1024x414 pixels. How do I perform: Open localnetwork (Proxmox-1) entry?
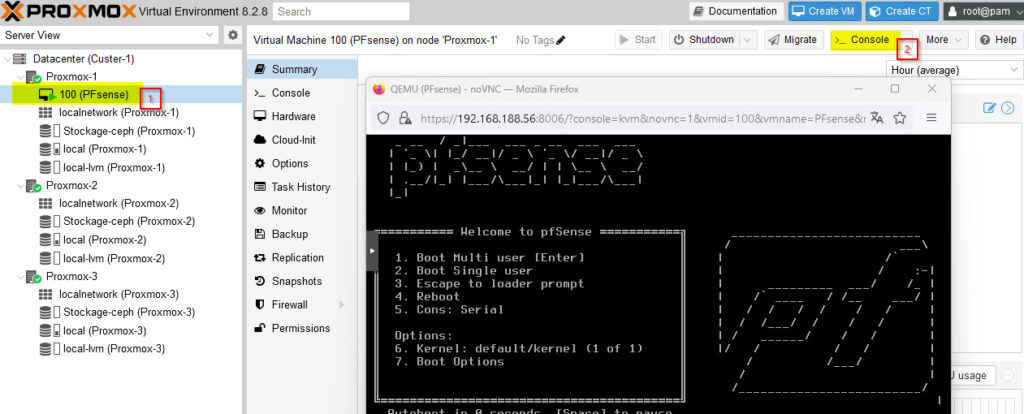point(118,112)
